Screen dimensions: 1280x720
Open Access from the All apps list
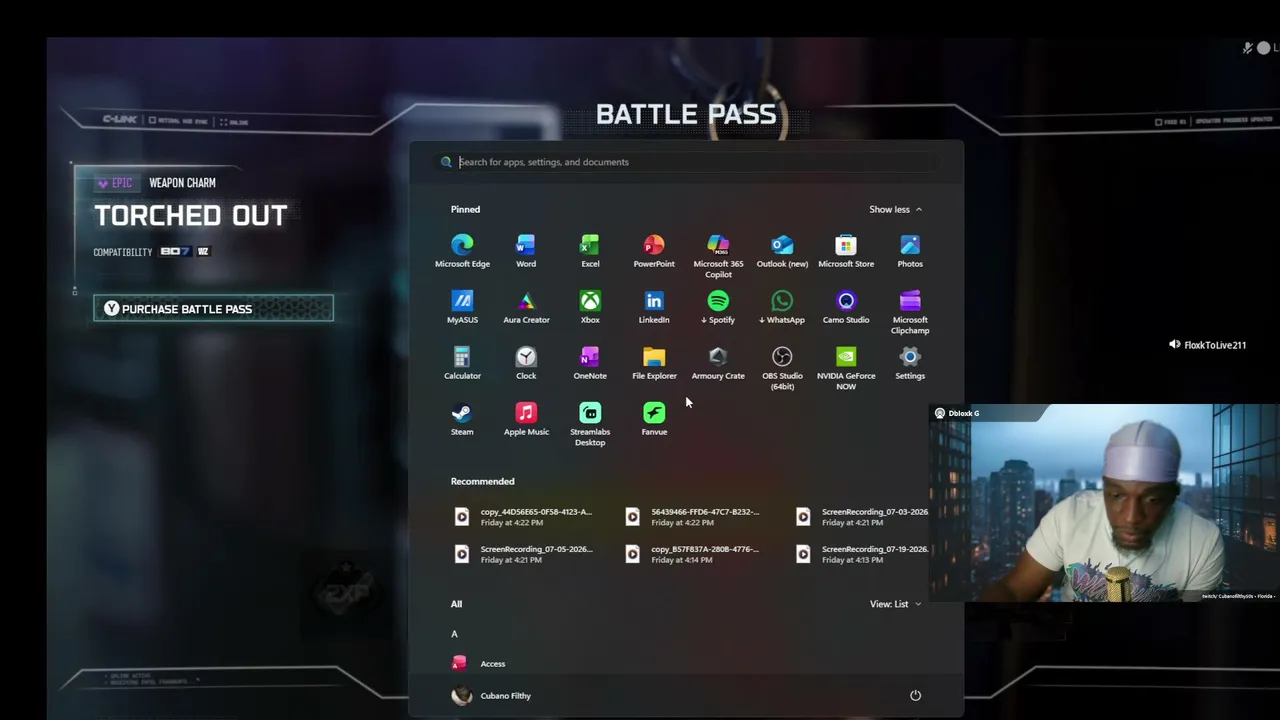point(479,663)
